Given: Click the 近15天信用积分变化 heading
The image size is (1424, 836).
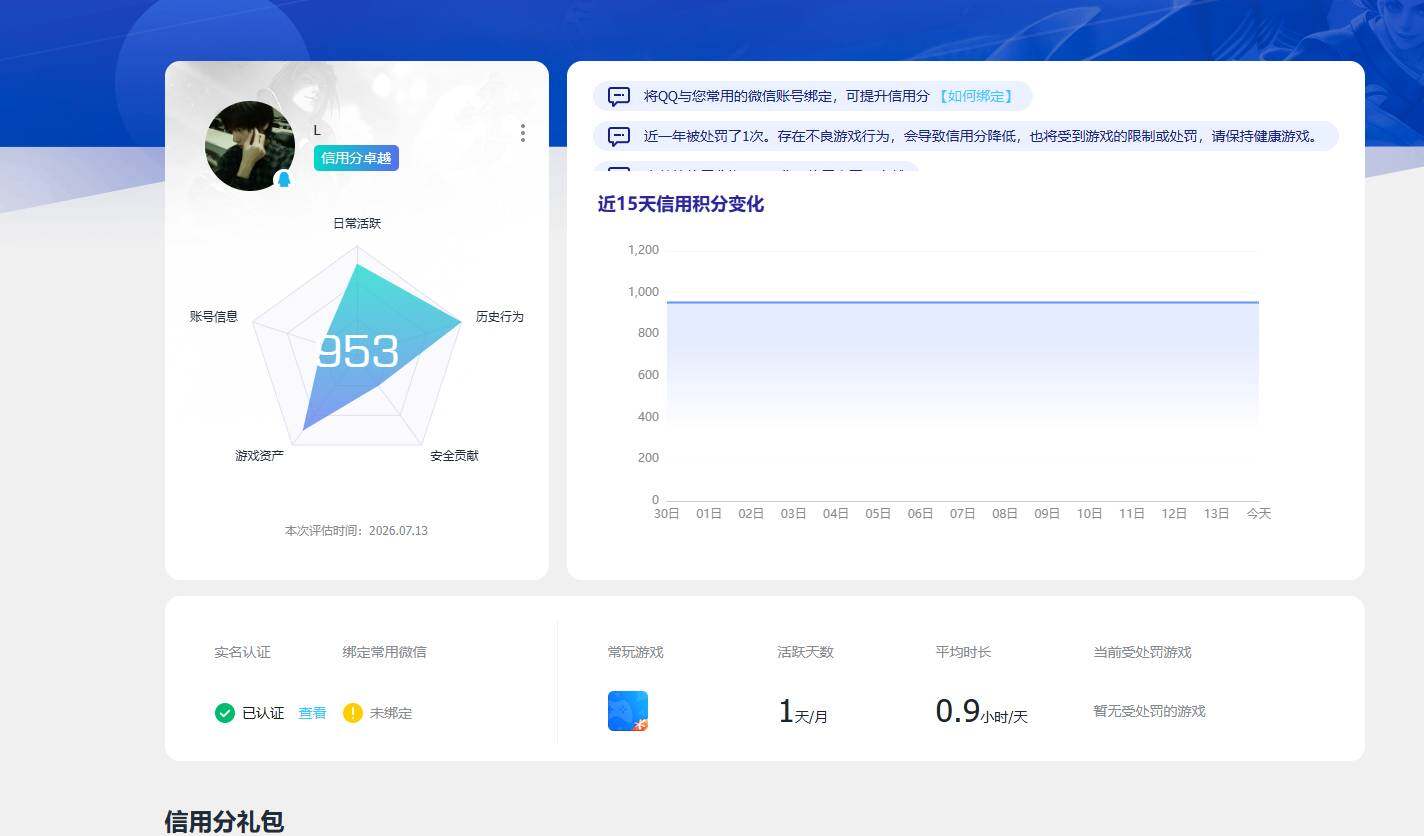Looking at the screenshot, I should click(681, 204).
